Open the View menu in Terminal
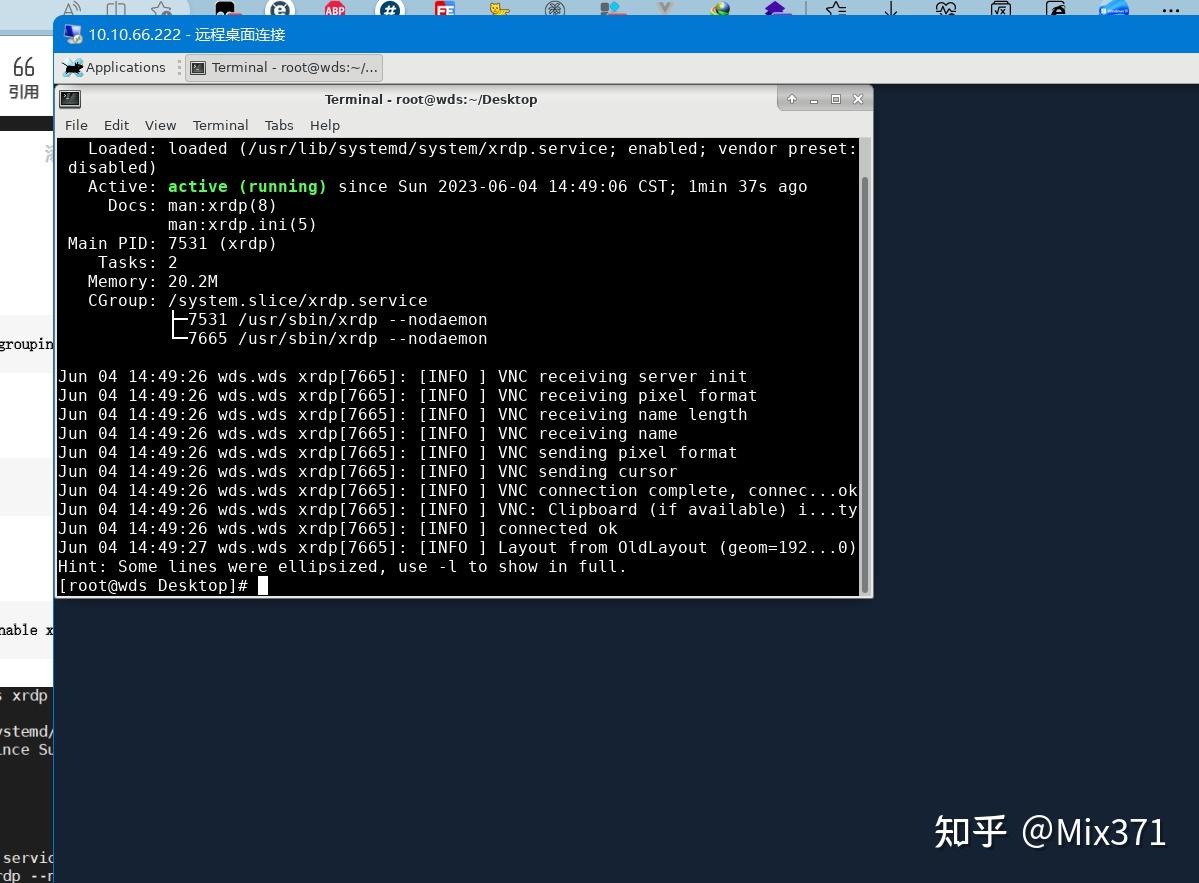Viewport: 1199px width, 883px height. pyautogui.click(x=160, y=125)
